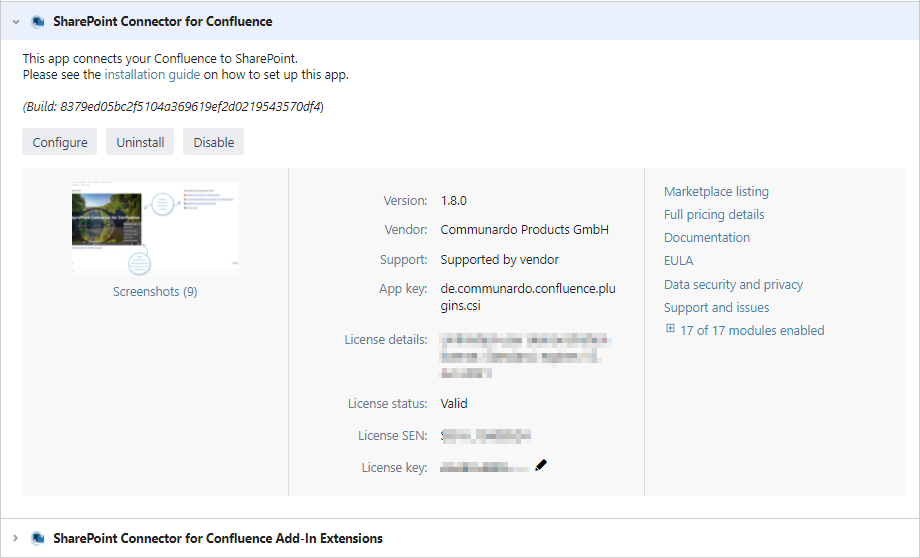Click the Add-In Extensions app icon
920x558 pixels.
[38, 538]
